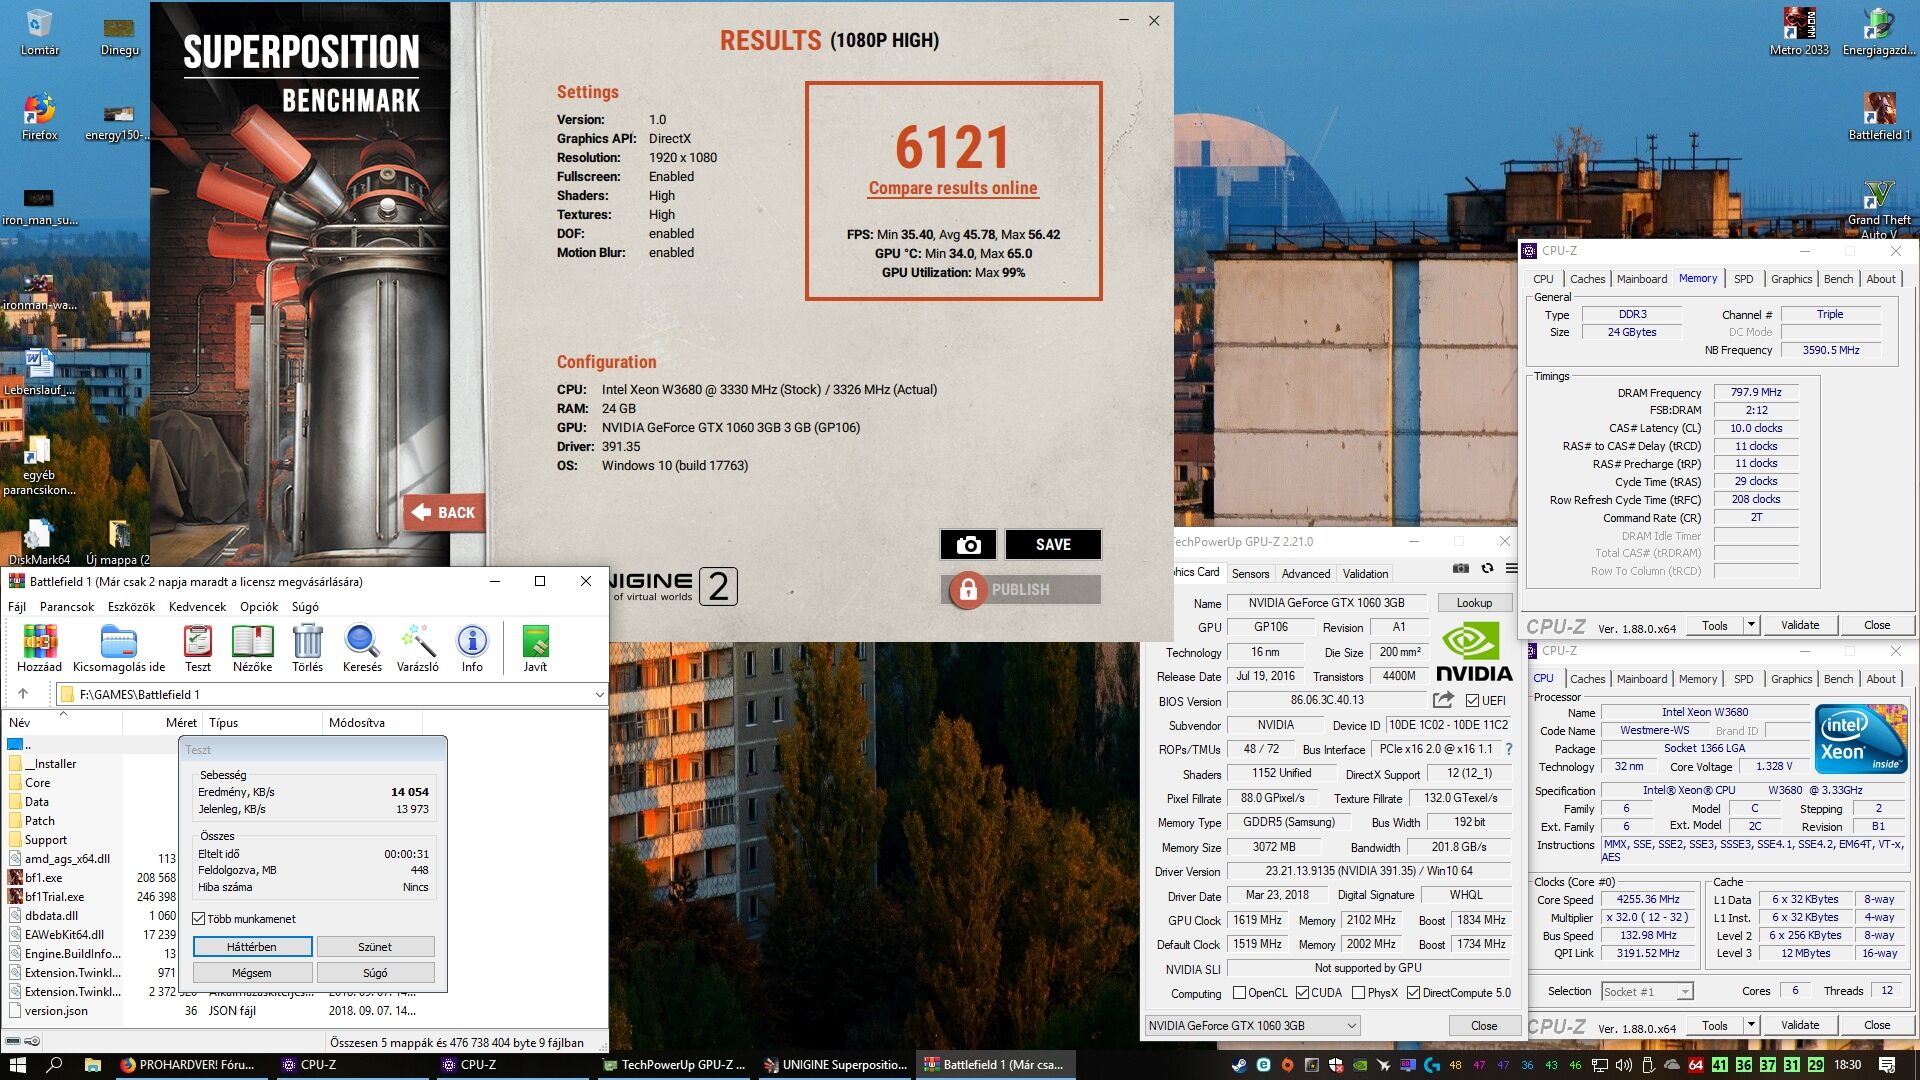Click the Javít repair icon in WinRAR
This screenshot has height=1080, width=1920.
coord(535,648)
